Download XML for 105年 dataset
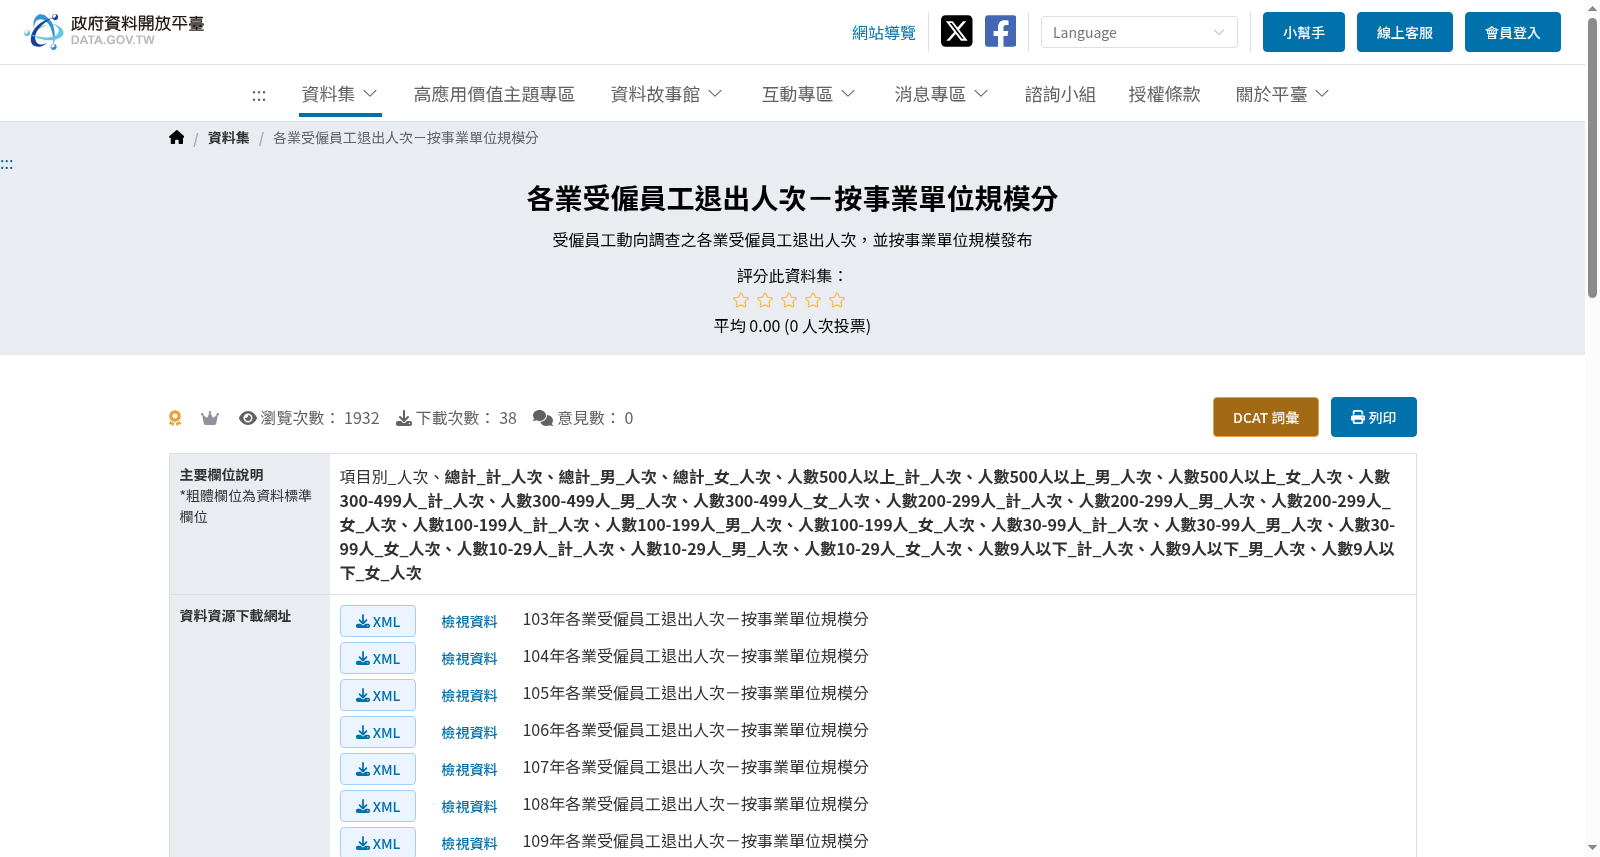This screenshot has width=1600, height=857. point(378,695)
